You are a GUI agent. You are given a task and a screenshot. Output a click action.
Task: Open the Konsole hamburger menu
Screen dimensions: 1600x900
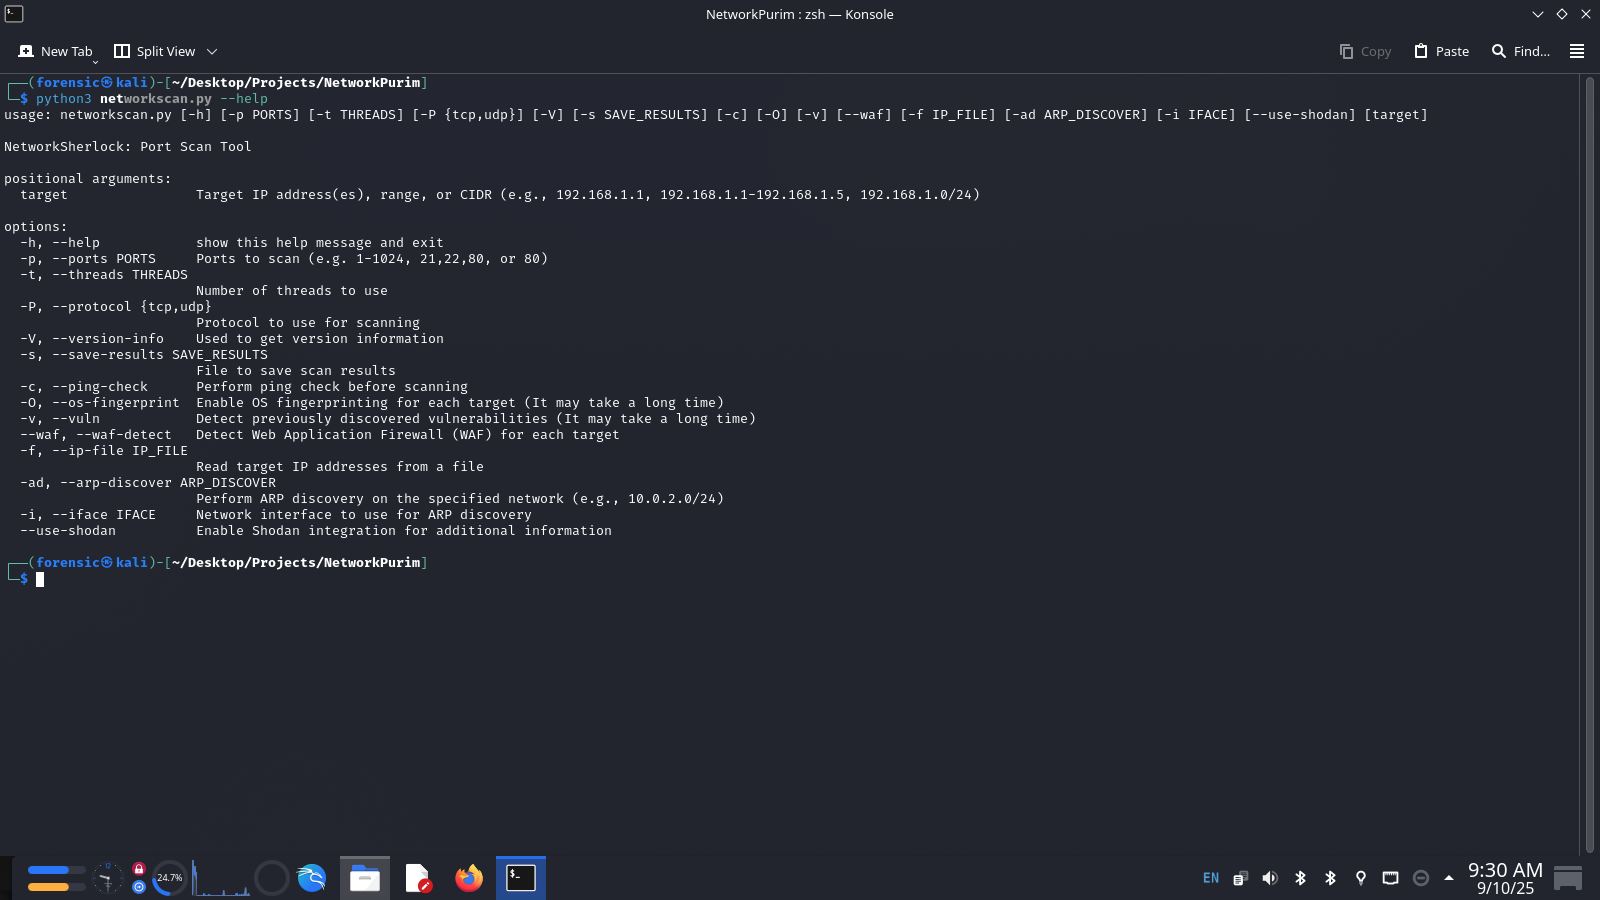[x=1577, y=51]
